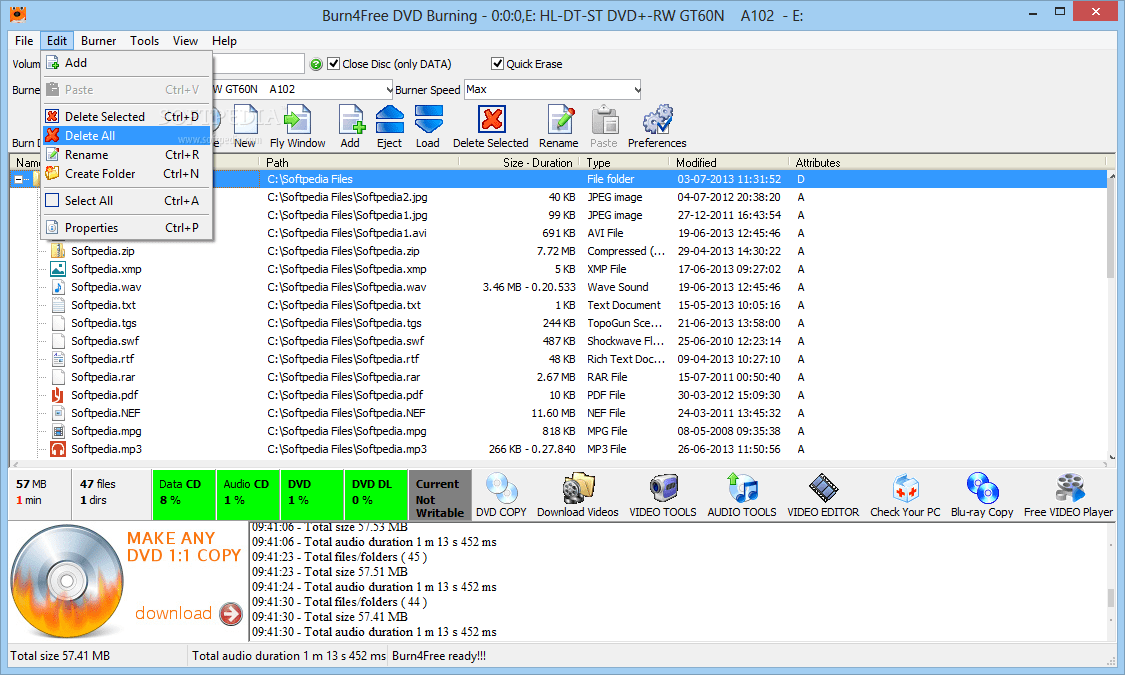This screenshot has height=675, width=1125.
Task: Toggle the Quick Erase checkbox
Action: [x=497, y=64]
